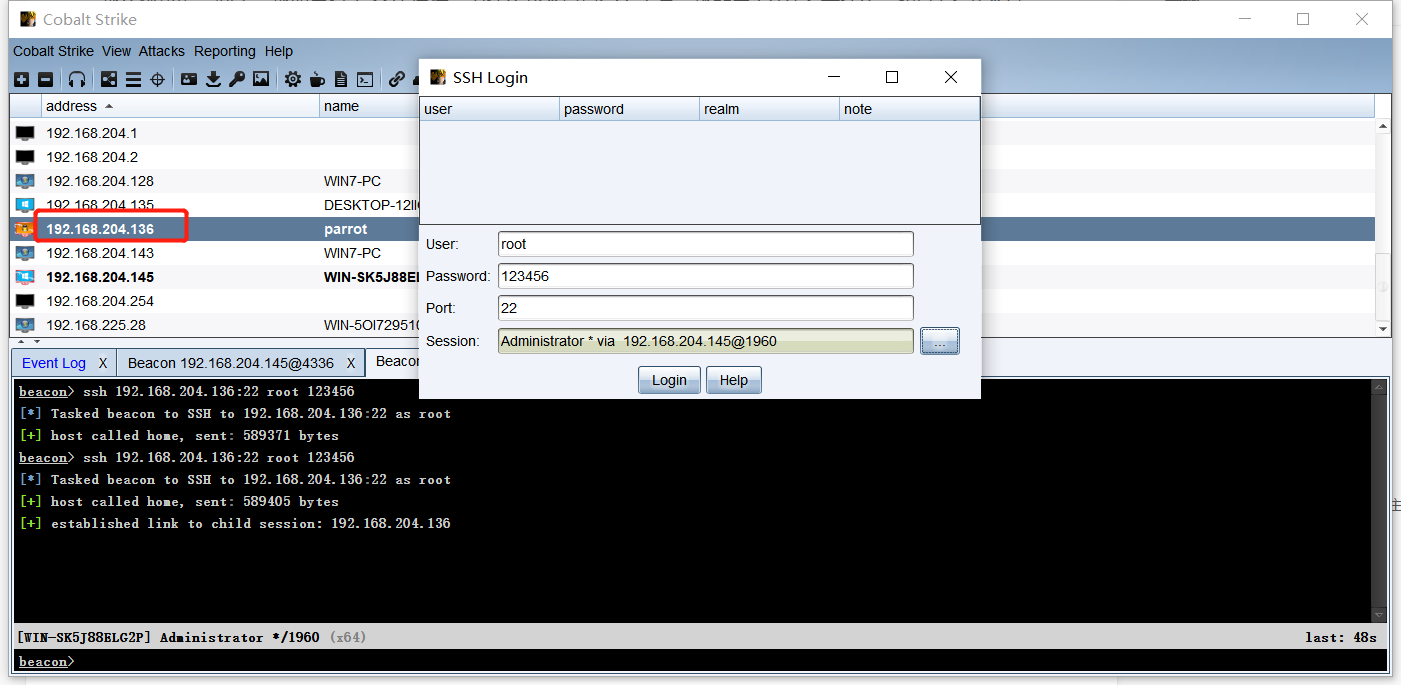Click beacon console scrollbar up arrow

coord(1380,387)
